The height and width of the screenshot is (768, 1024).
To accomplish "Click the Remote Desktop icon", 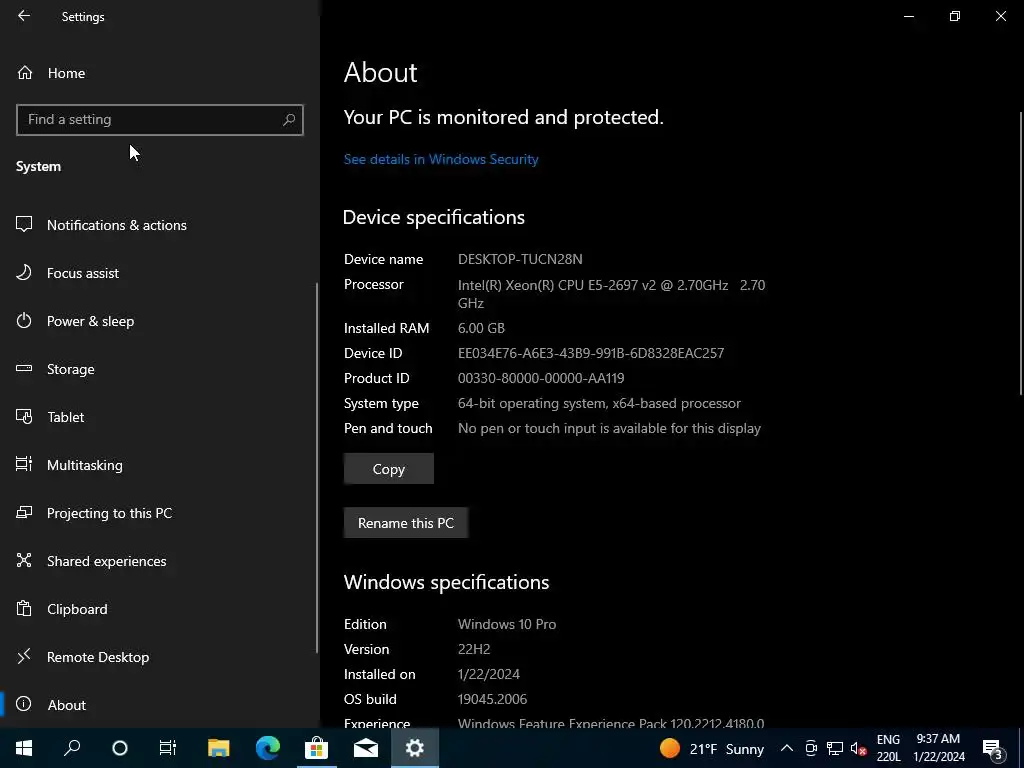I will click(24, 656).
